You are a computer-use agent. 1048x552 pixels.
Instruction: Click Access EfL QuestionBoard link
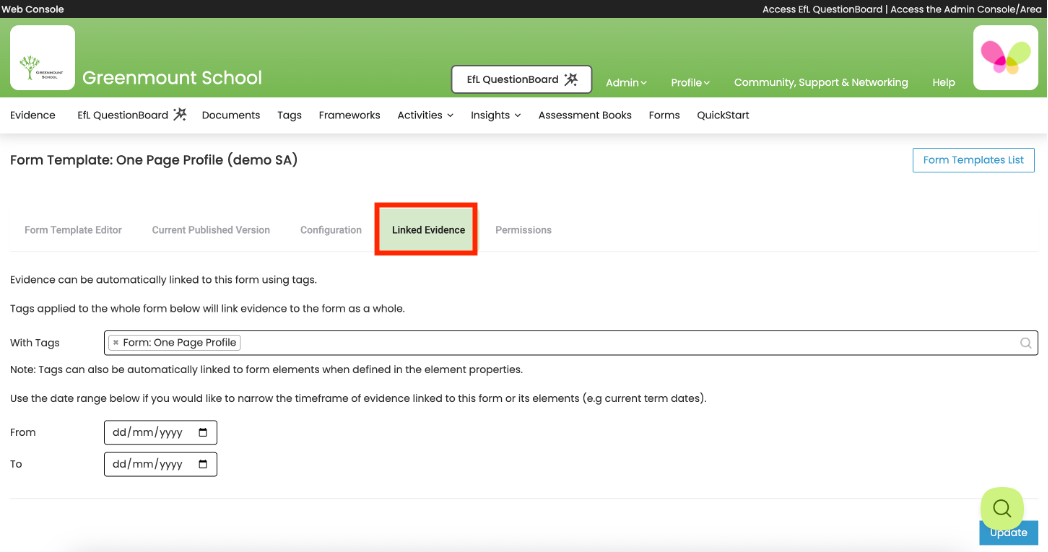pos(822,9)
